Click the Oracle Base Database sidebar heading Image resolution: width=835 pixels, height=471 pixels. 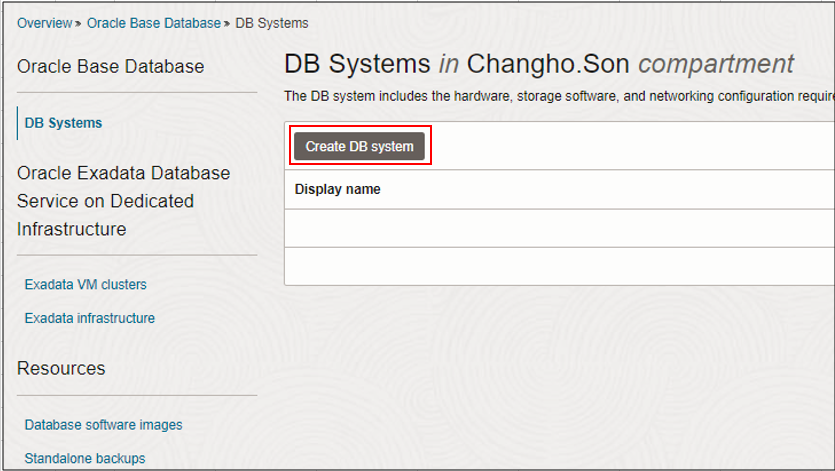[110, 67]
